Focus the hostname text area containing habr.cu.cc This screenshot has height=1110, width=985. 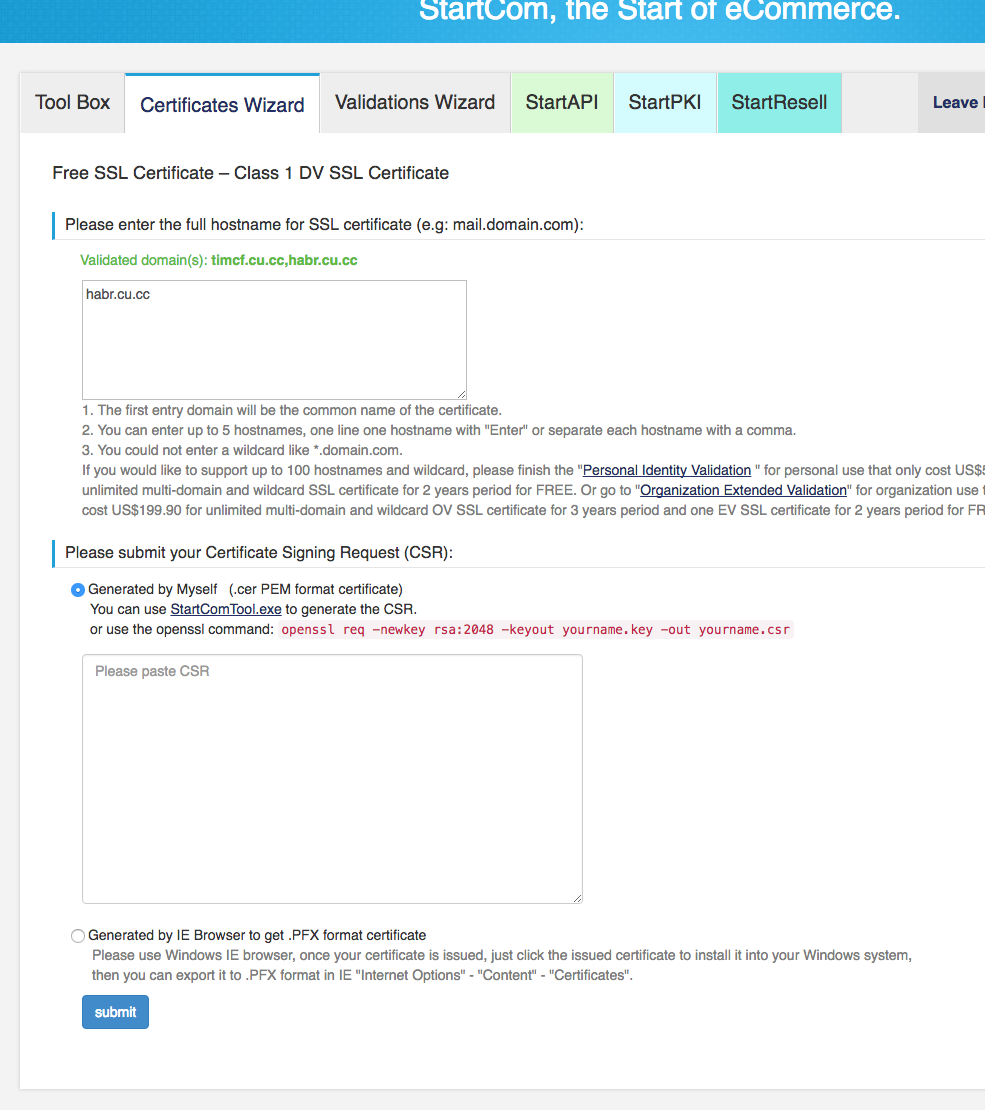274,340
